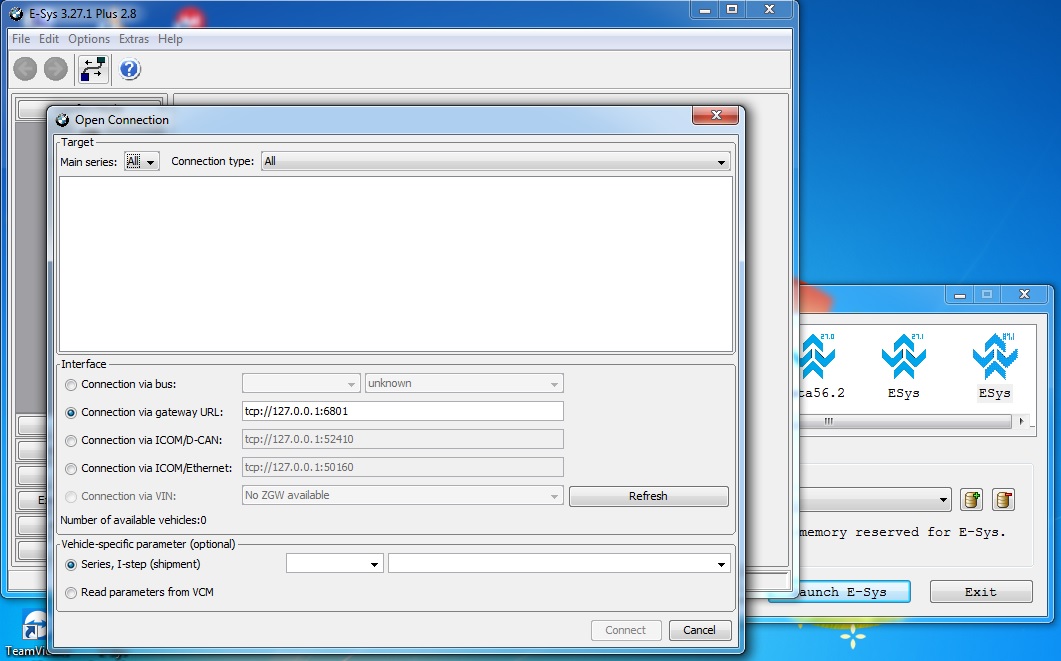Click the forward arrow toolbar icon
This screenshot has width=1061, height=661.
click(55, 69)
